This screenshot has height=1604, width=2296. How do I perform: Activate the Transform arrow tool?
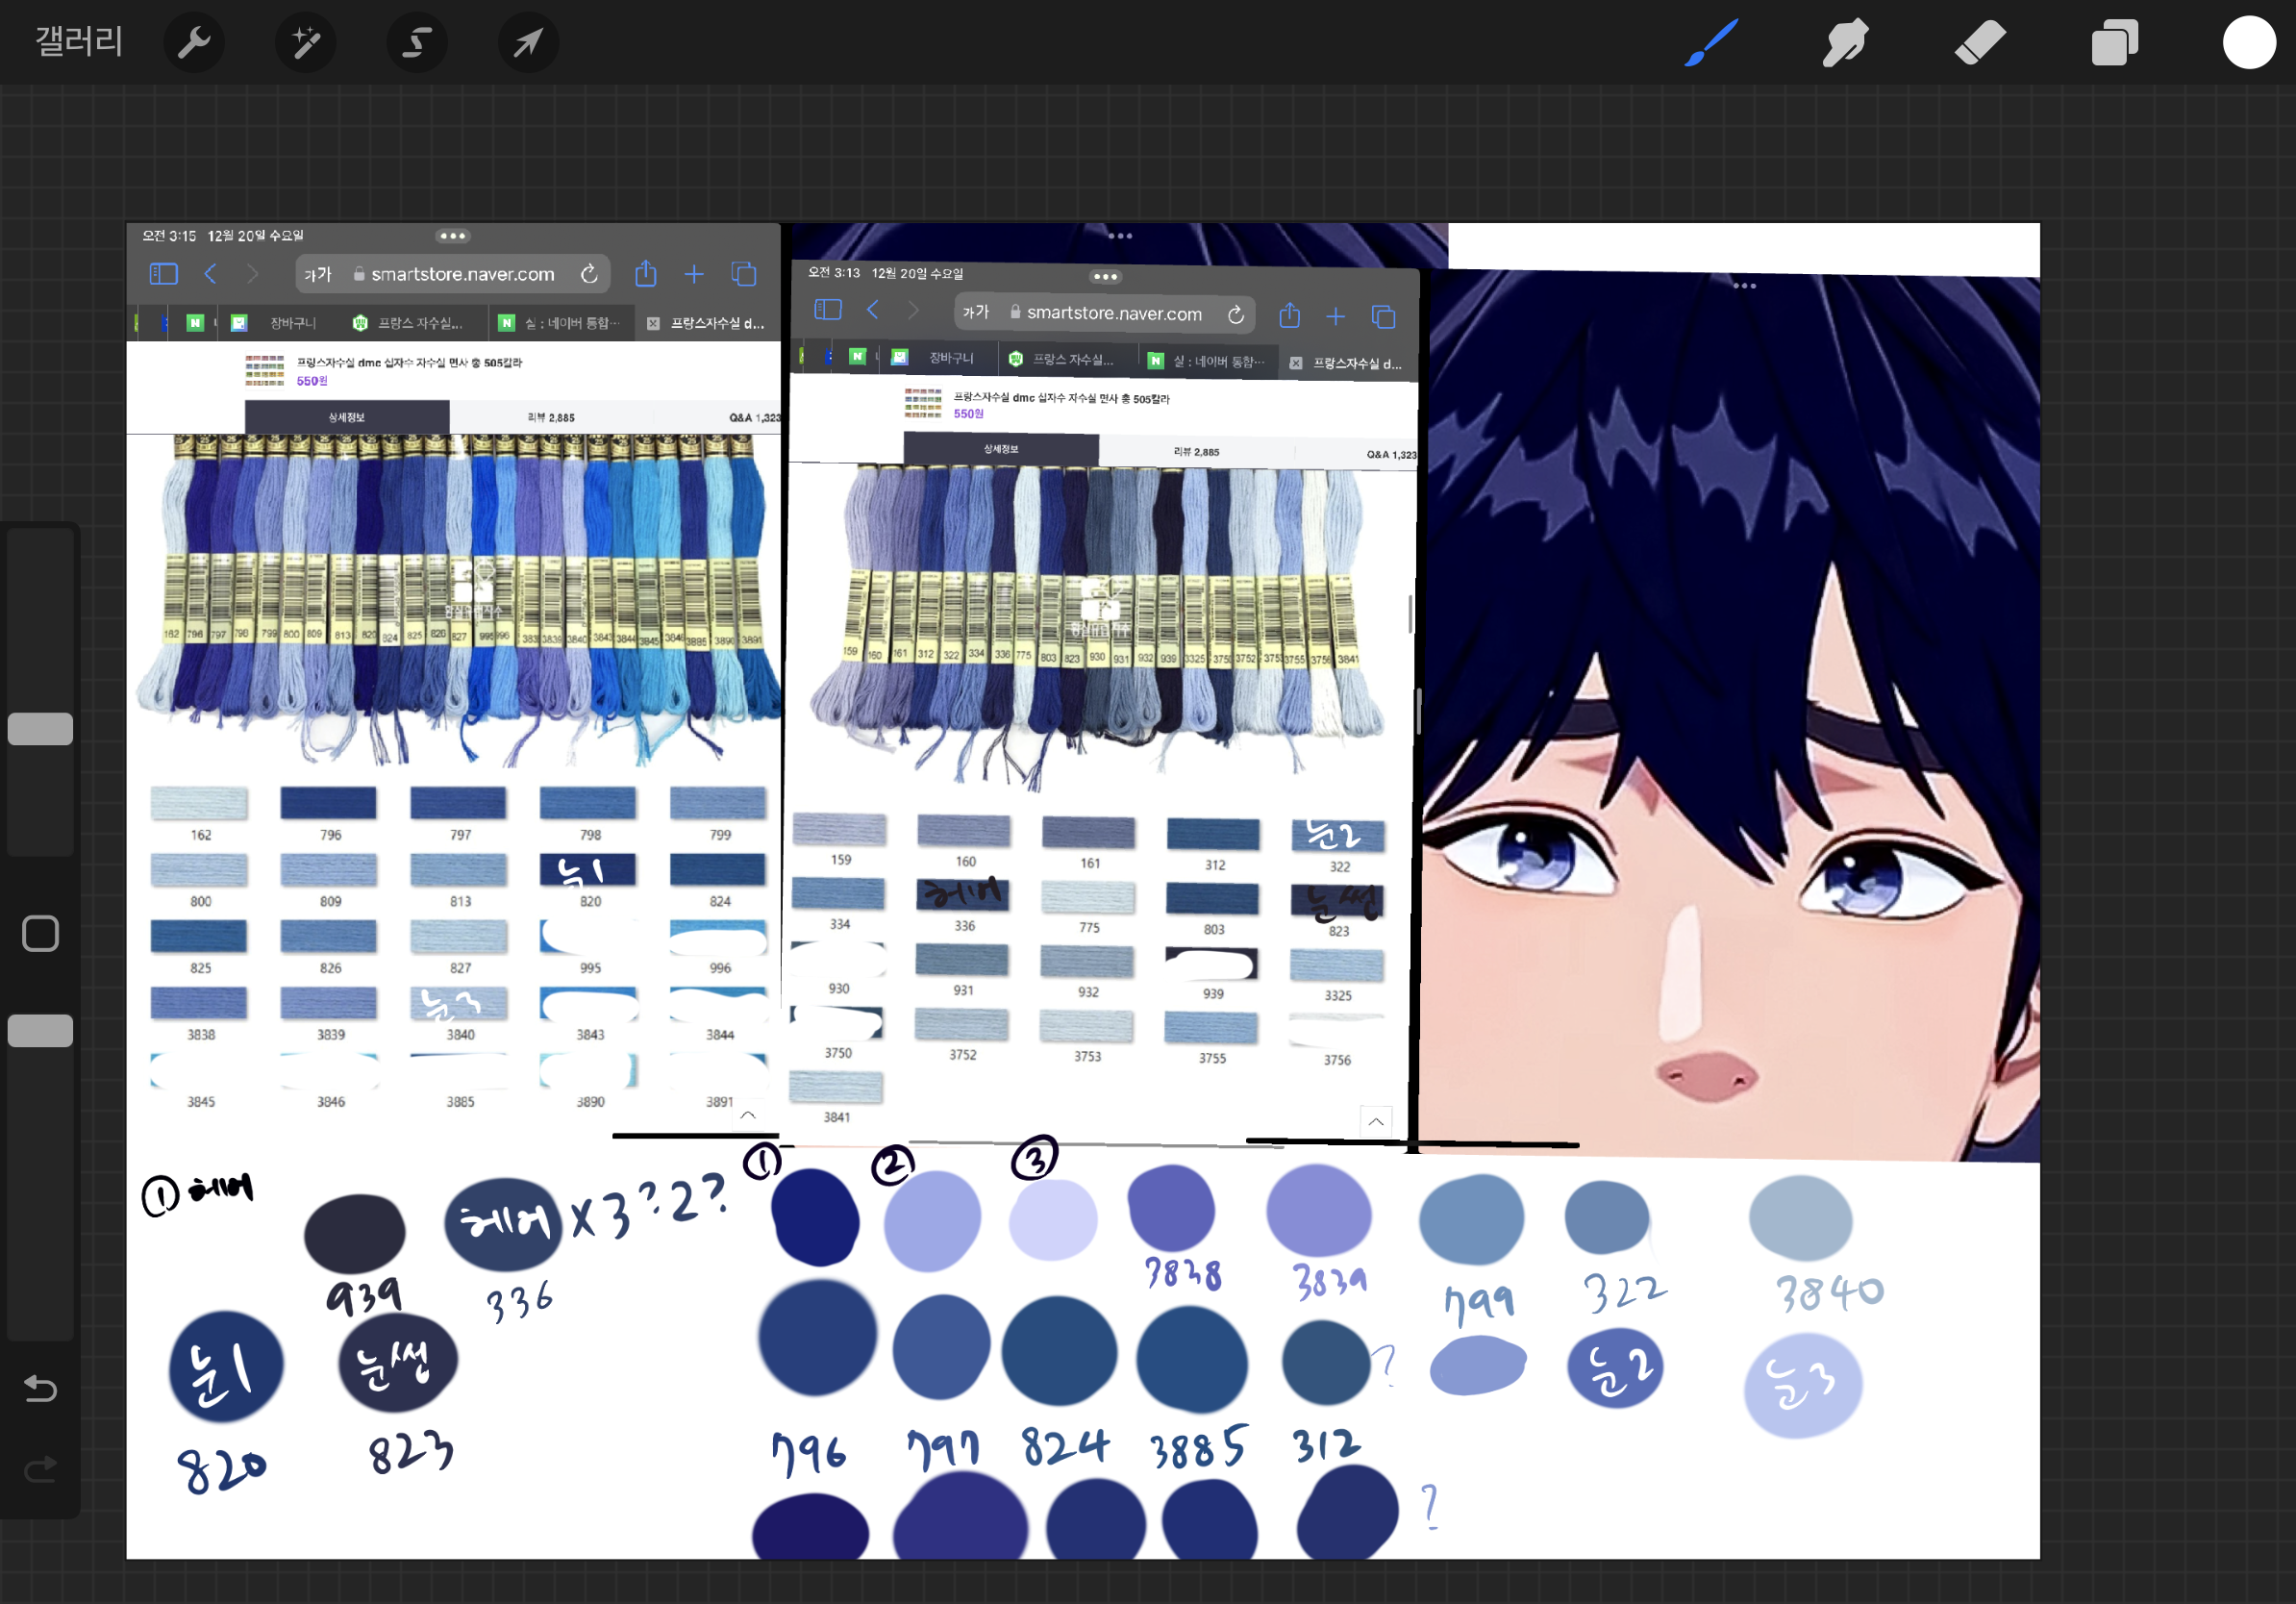528,42
